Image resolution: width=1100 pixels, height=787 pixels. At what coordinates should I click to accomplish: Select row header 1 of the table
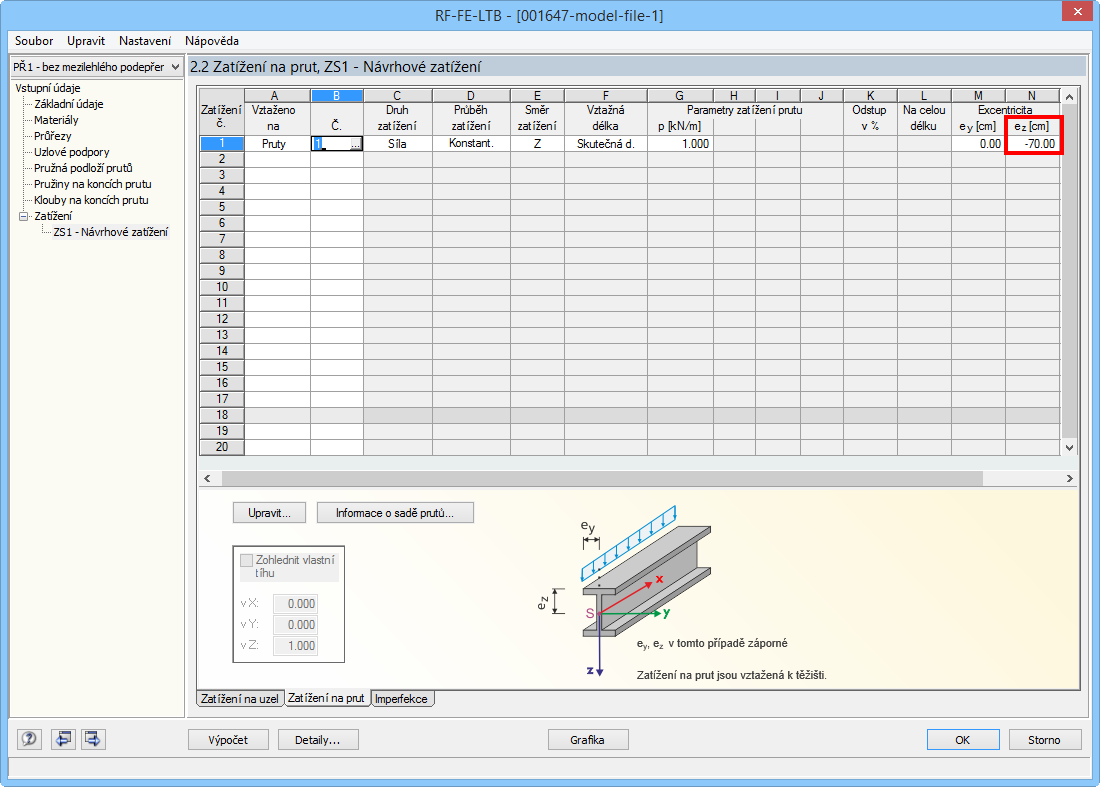(x=222, y=144)
